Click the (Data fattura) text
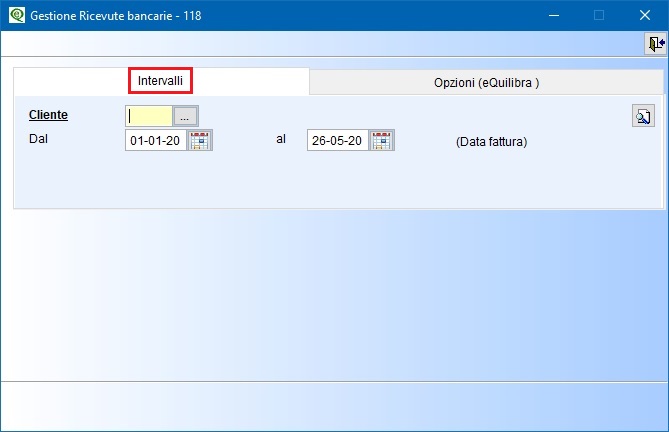Viewport: 669px width, 432px height. (492, 142)
